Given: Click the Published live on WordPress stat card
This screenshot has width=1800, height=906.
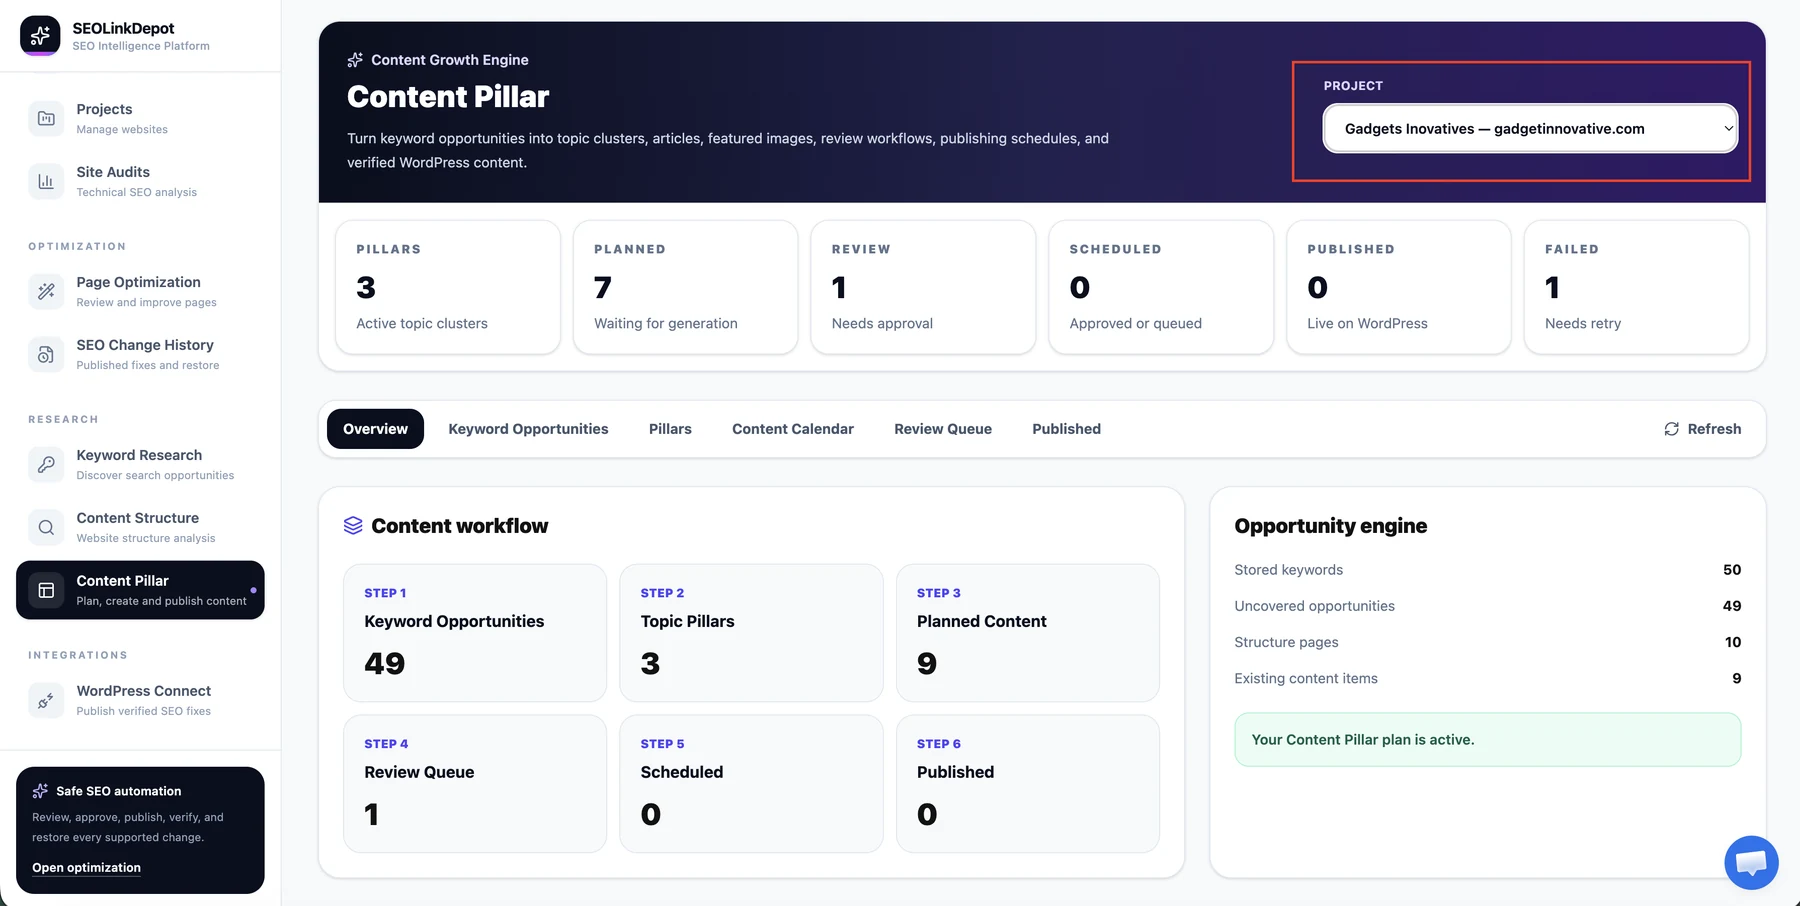Looking at the screenshot, I should click(x=1398, y=287).
